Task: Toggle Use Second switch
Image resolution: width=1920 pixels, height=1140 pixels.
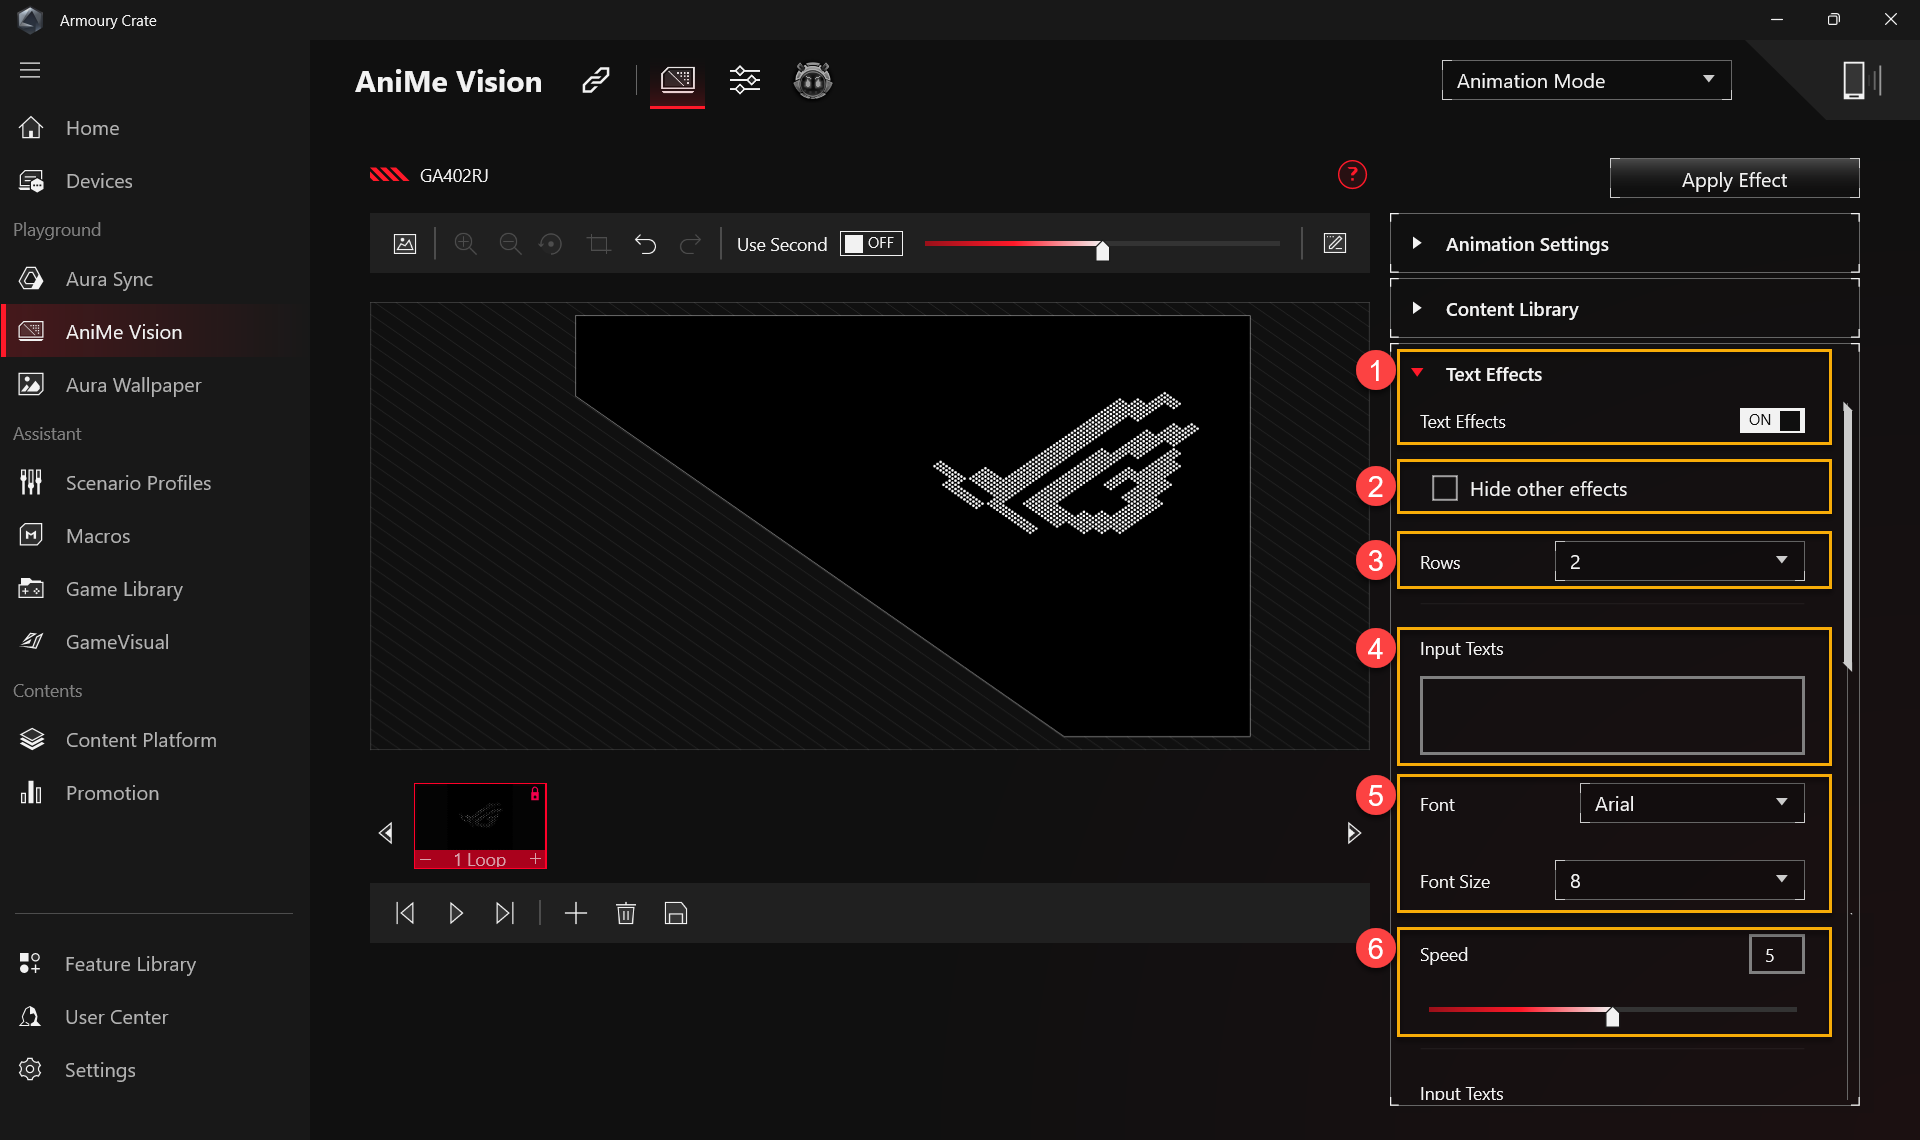Action: (870, 244)
